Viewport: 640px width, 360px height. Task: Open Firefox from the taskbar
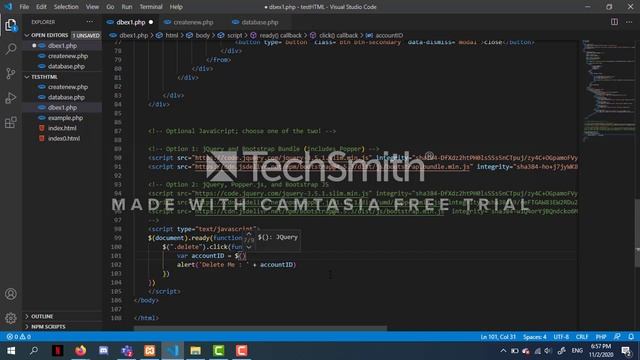(80, 351)
